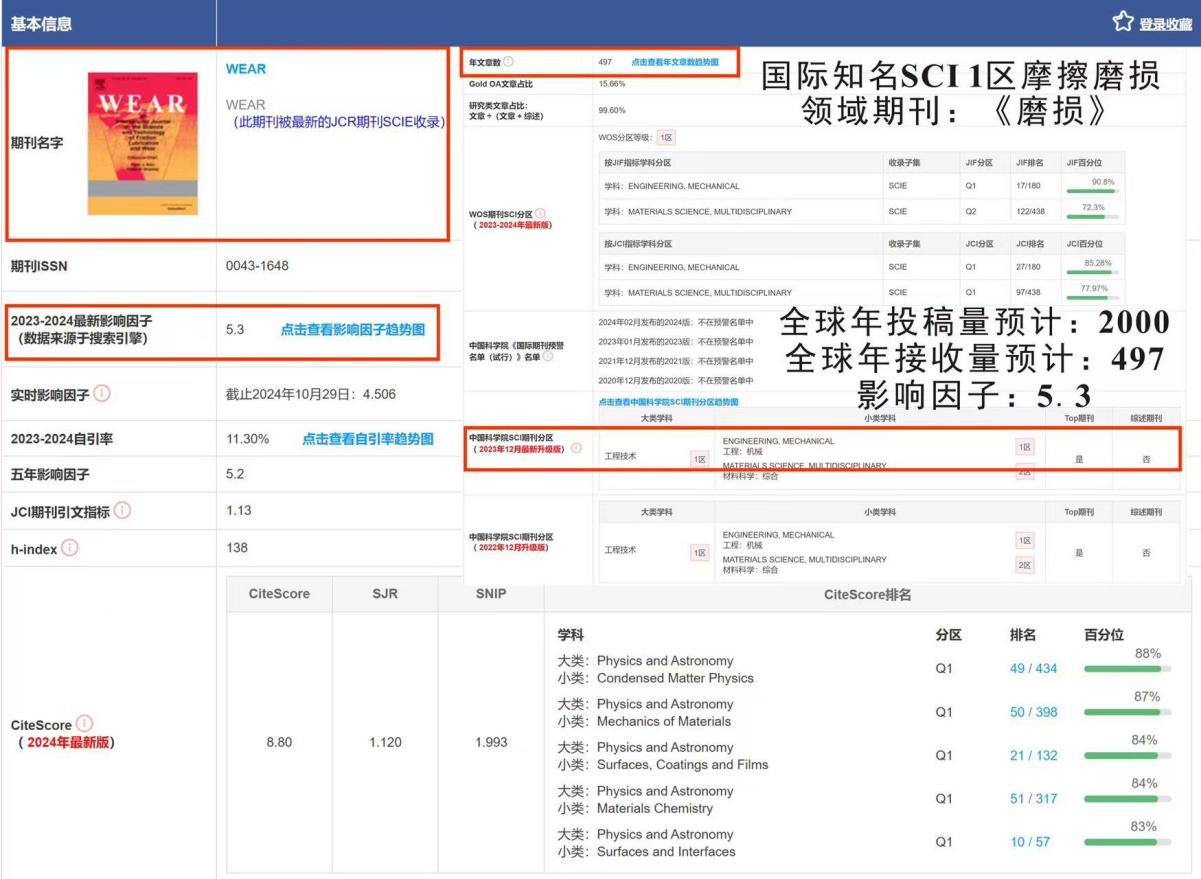Open 点击查看年文章数趋势图 link
Image resolution: width=1201 pixels, height=879 pixels.
(x=674, y=62)
